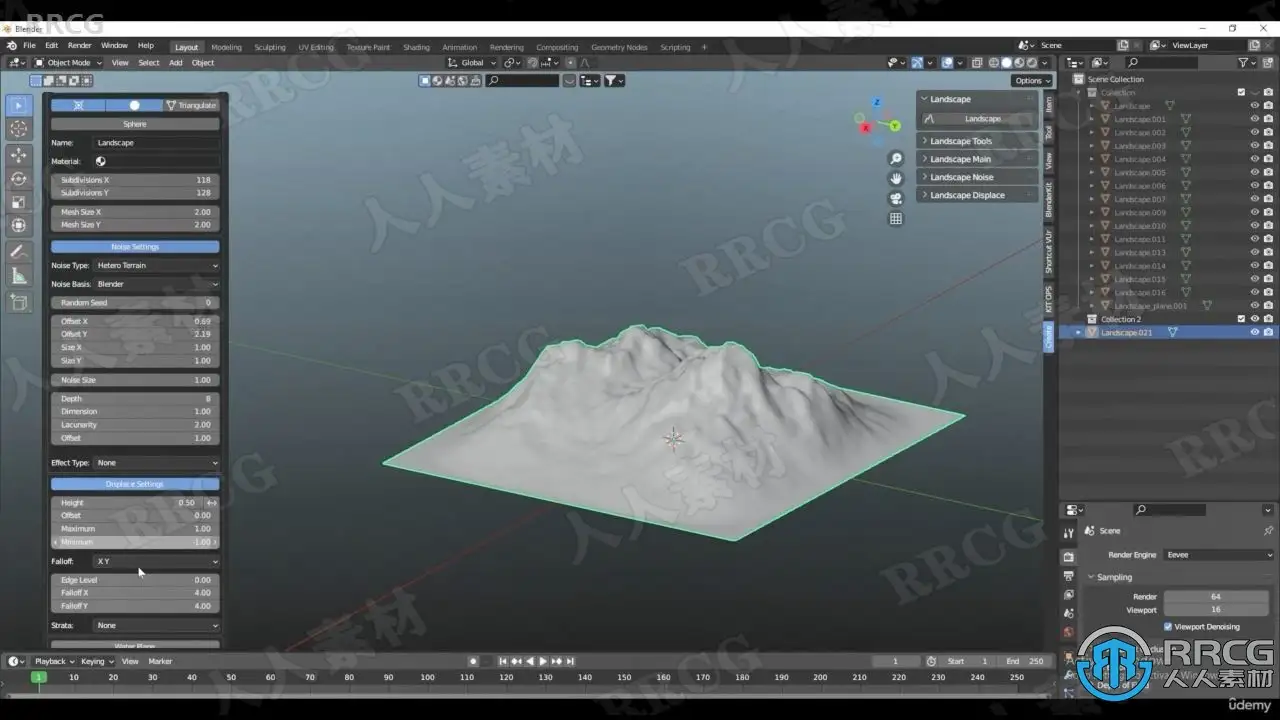This screenshot has height=720, width=1280.
Task: Choose the Annotate pencil tool
Action: point(19,252)
